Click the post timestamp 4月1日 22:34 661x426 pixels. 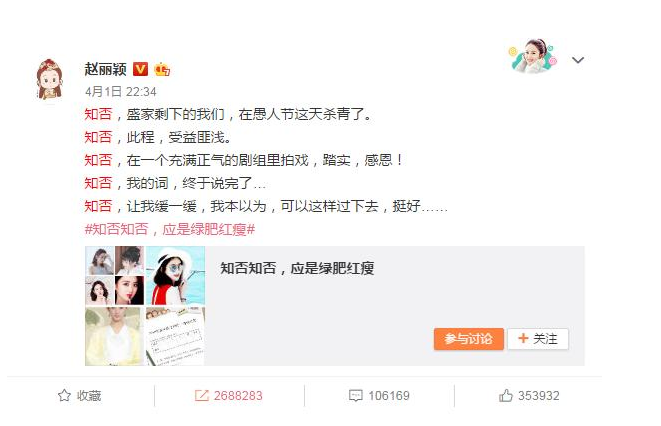pos(121,92)
